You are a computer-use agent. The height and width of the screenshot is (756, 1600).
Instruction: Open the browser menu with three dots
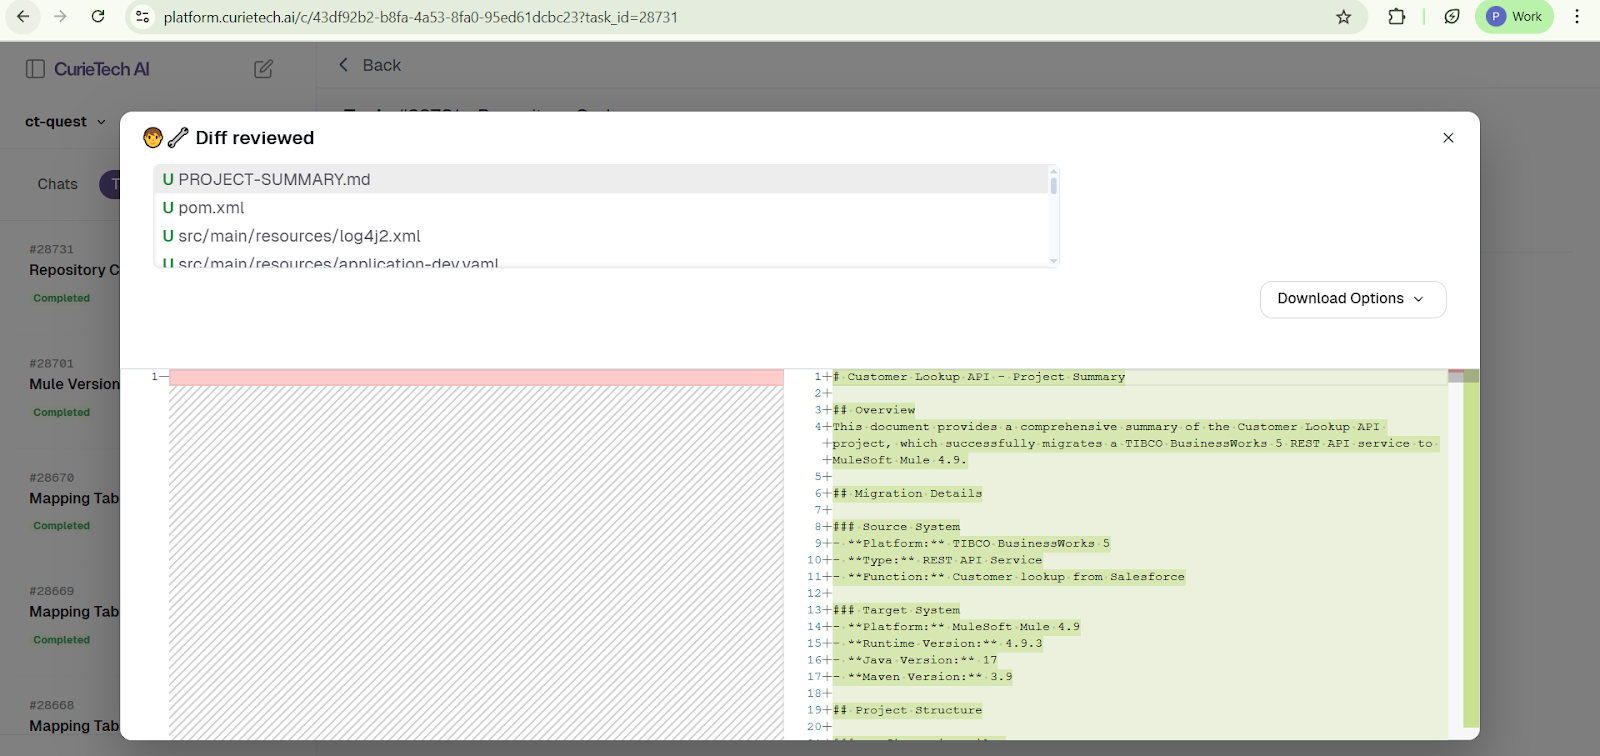[x=1577, y=17]
